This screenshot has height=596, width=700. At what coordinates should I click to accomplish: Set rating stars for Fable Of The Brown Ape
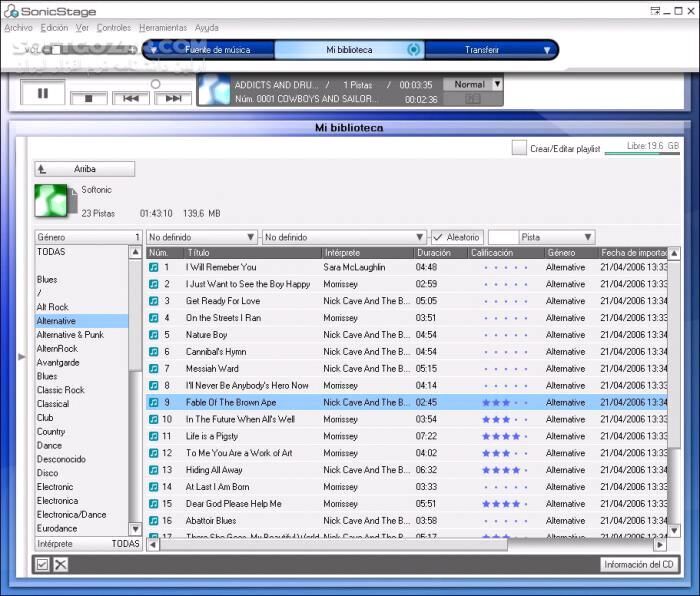[506, 402]
